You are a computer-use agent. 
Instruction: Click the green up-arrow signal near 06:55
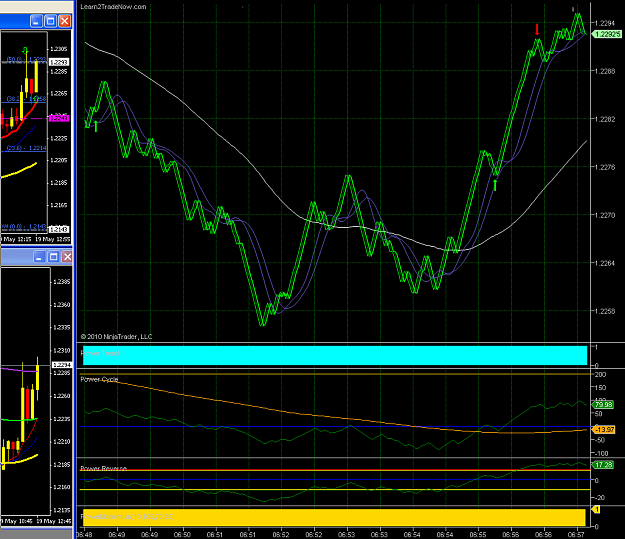pos(495,185)
